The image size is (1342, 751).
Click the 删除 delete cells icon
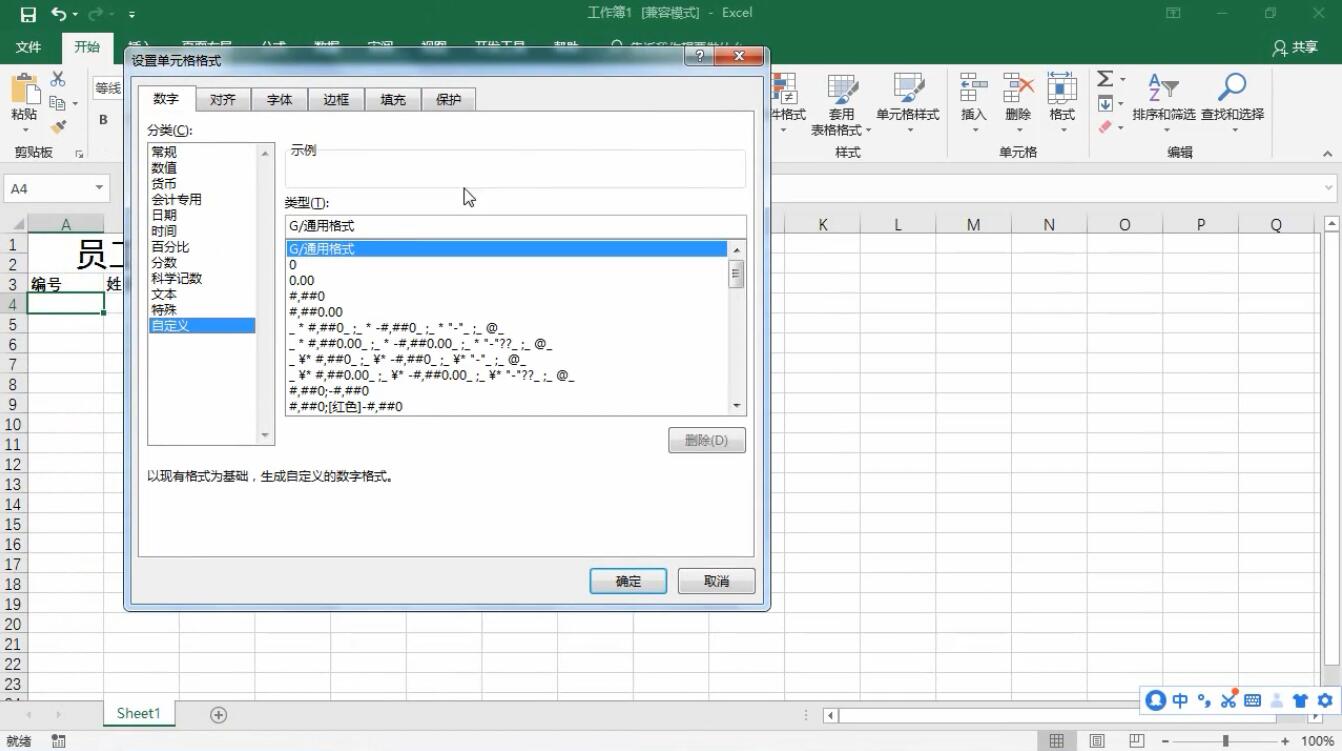coord(1018,89)
